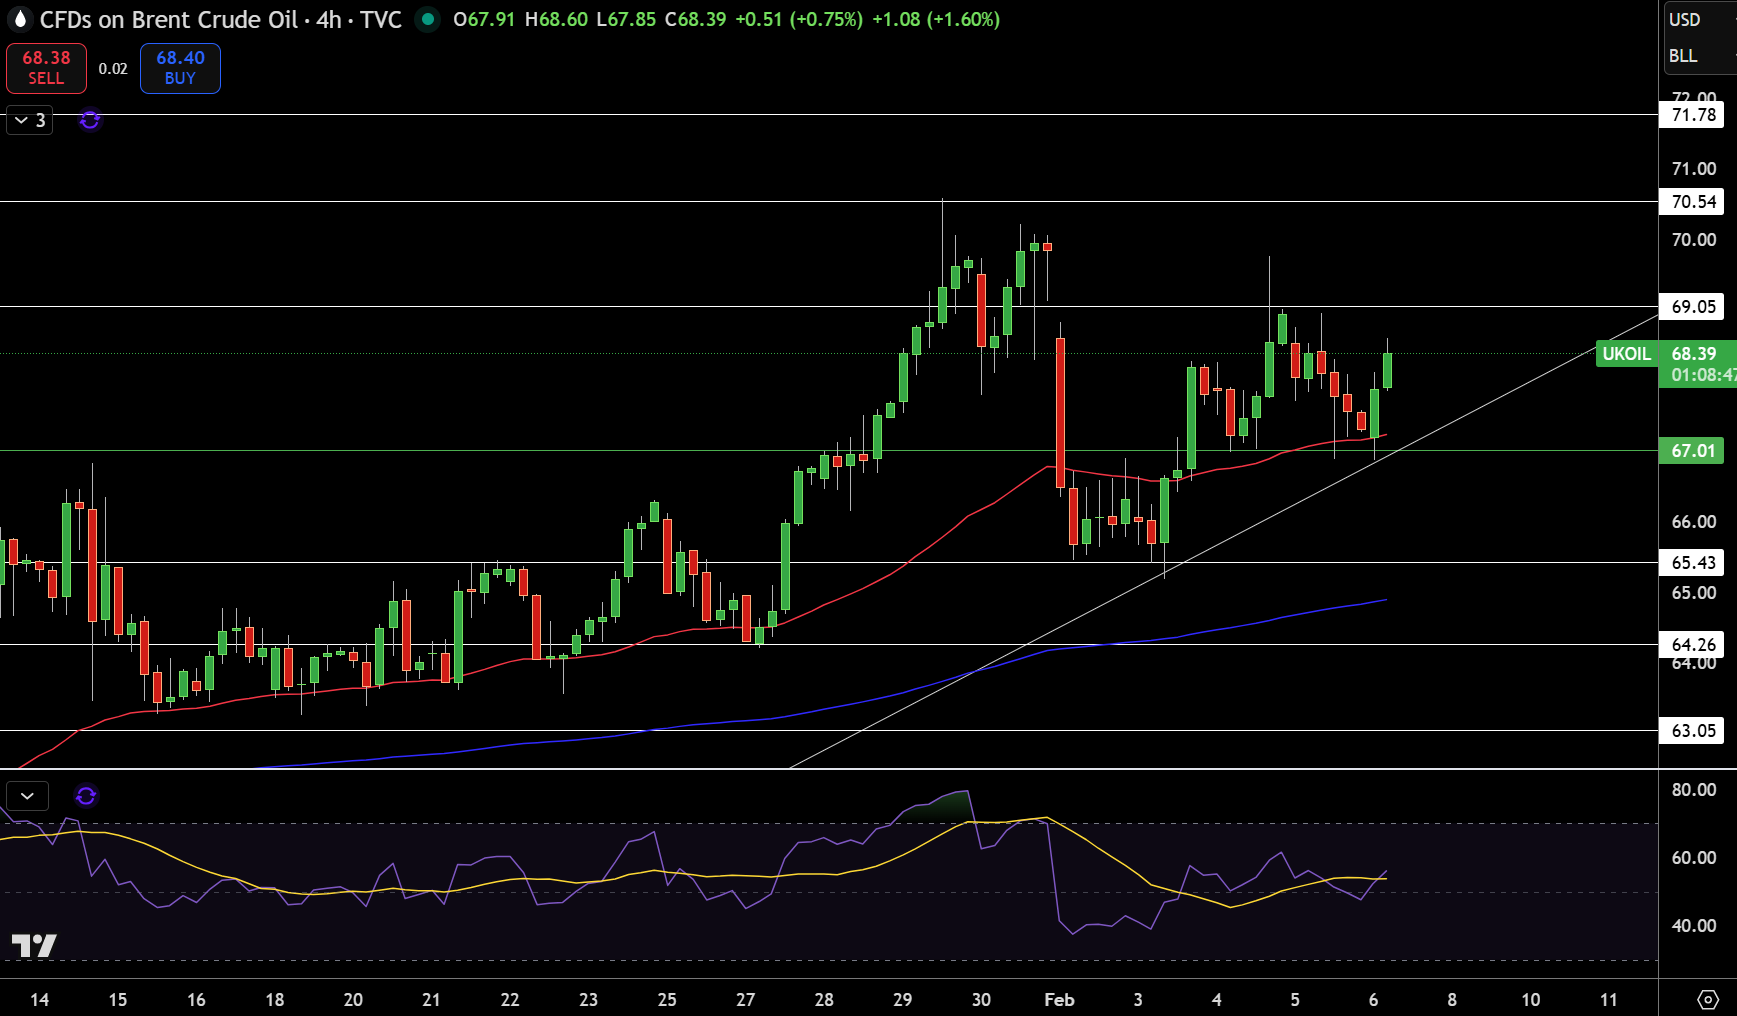Select the green 67.01 price level label
The height and width of the screenshot is (1016, 1737).
tap(1693, 451)
